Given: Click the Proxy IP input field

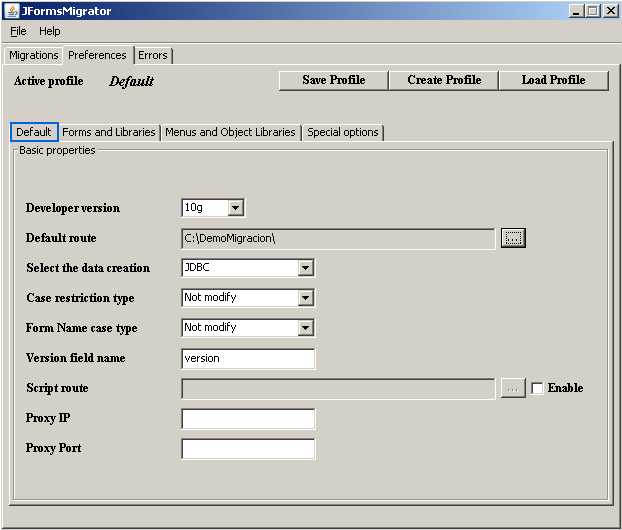Looking at the screenshot, I should (x=248, y=419).
